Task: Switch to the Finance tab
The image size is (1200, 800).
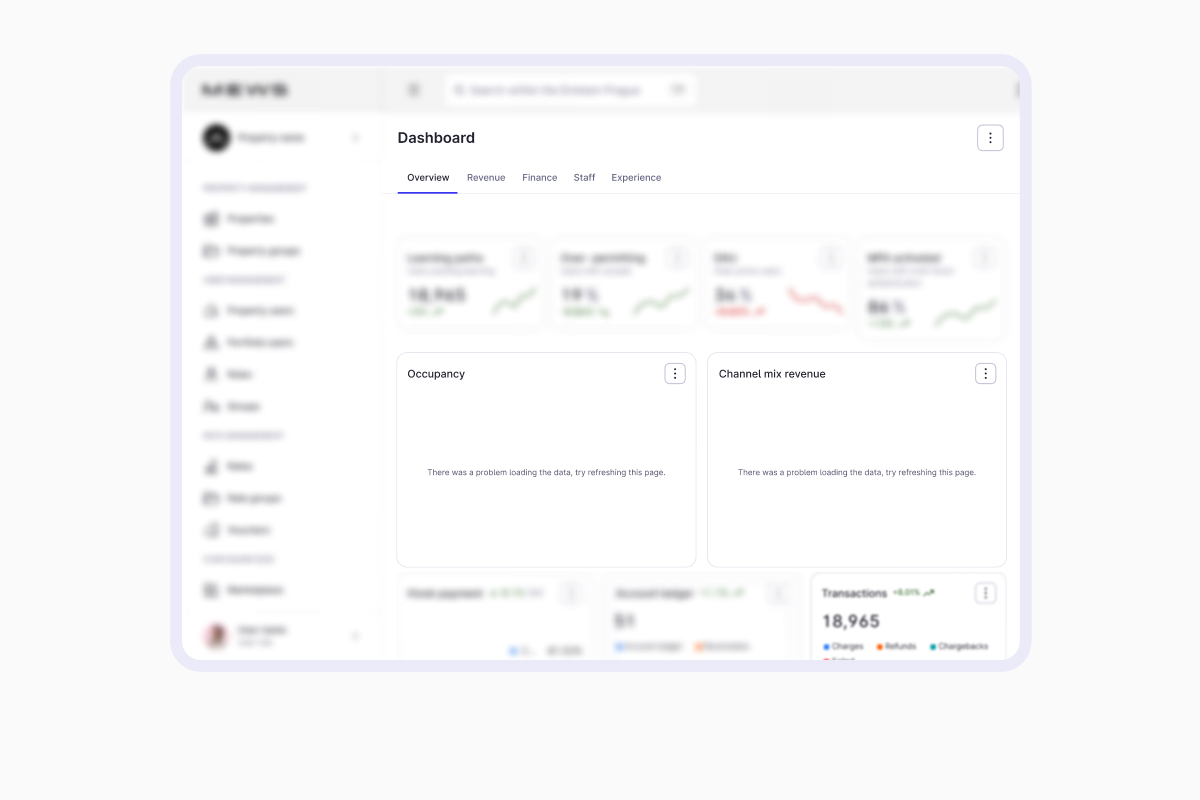Action: tap(539, 177)
